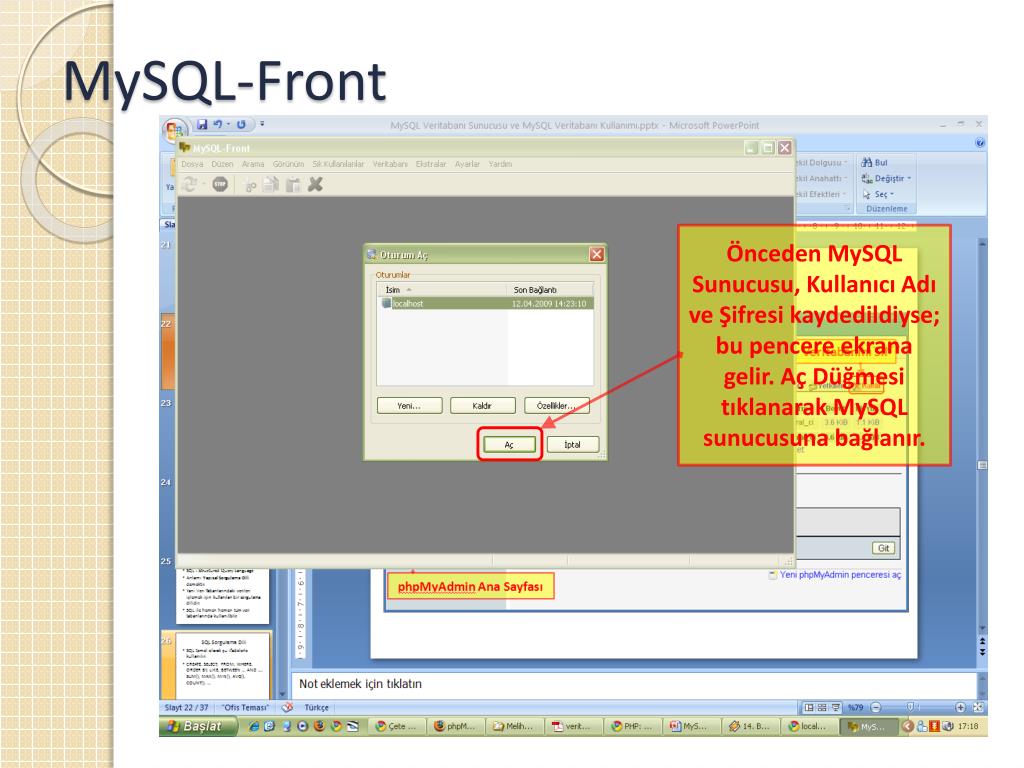The width and height of the screenshot is (1024, 768).
Task: Click the scissors cut icon in MySQL-Front
Action: (250, 185)
